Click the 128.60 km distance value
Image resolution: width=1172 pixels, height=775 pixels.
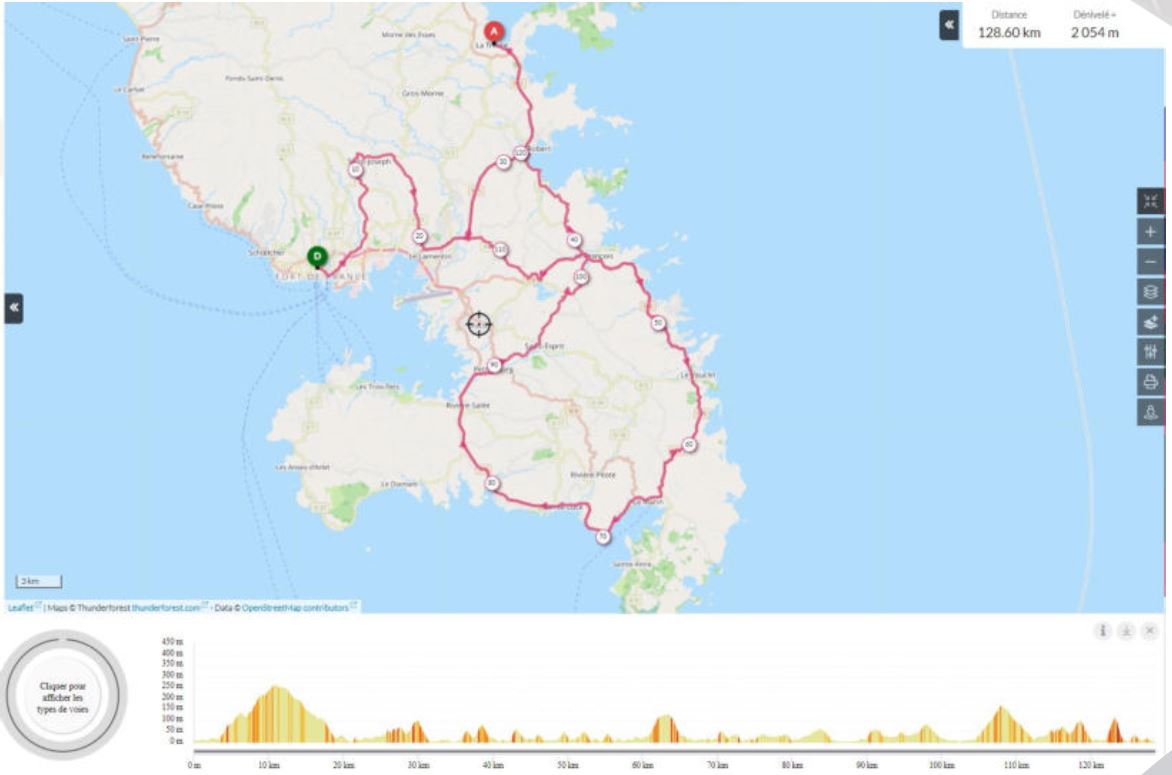pos(1009,32)
